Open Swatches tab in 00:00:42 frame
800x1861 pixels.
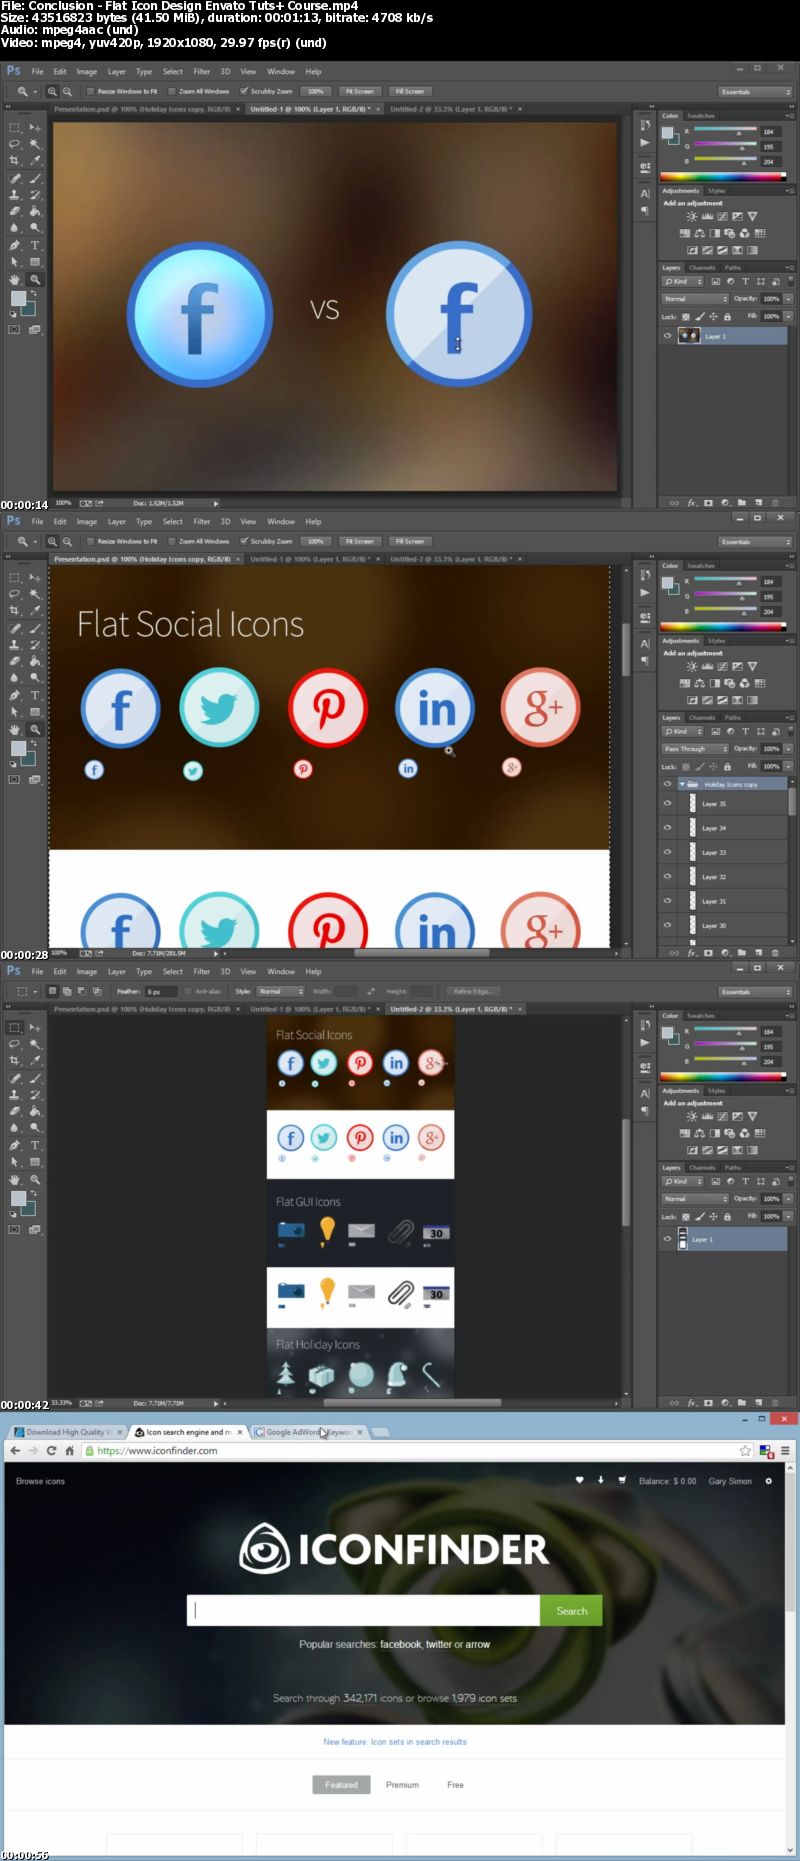[701, 1015]
